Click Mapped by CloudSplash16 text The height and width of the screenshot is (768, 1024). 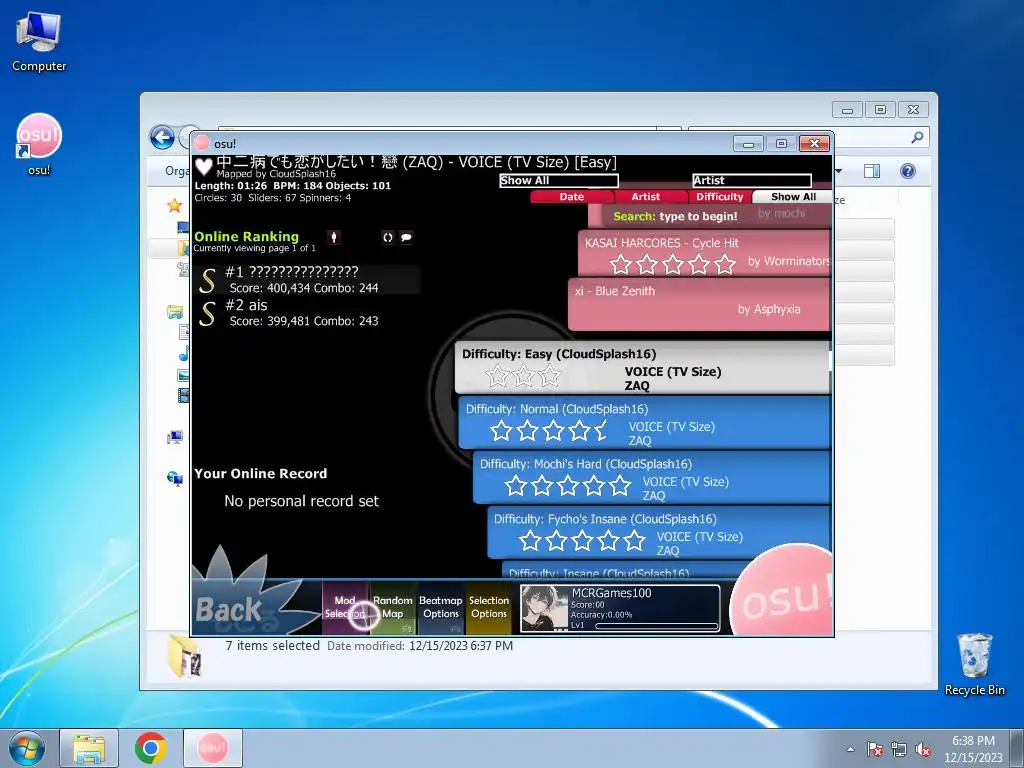pyautogui.click(x=276, y=174)
